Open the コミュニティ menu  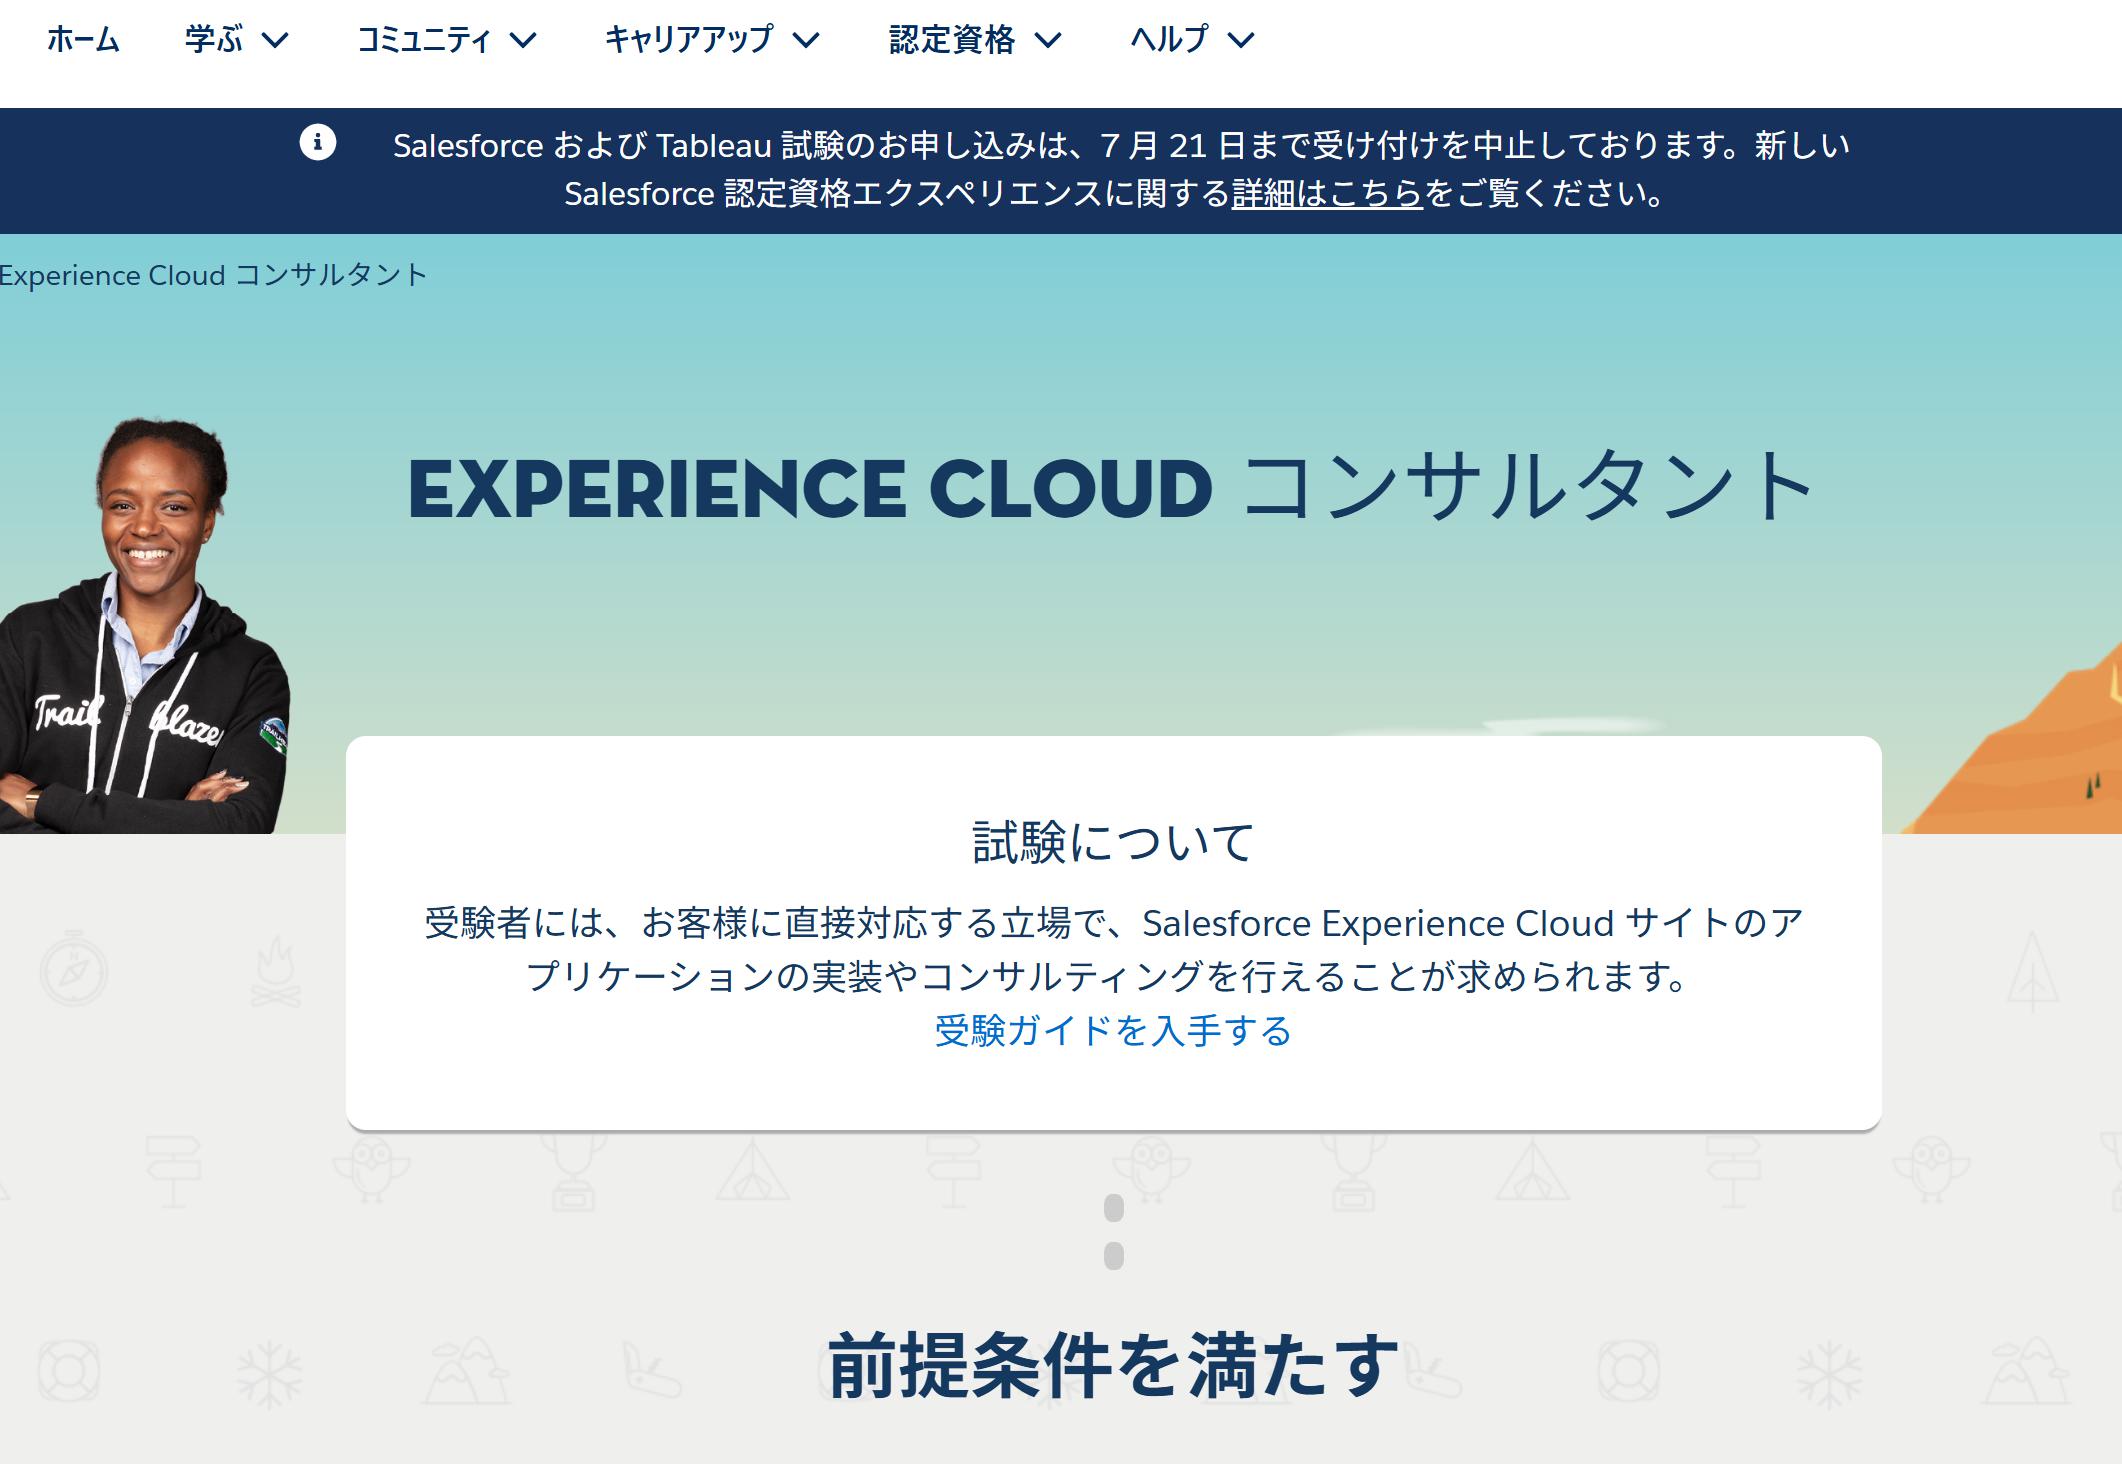(x=424, y=40)
